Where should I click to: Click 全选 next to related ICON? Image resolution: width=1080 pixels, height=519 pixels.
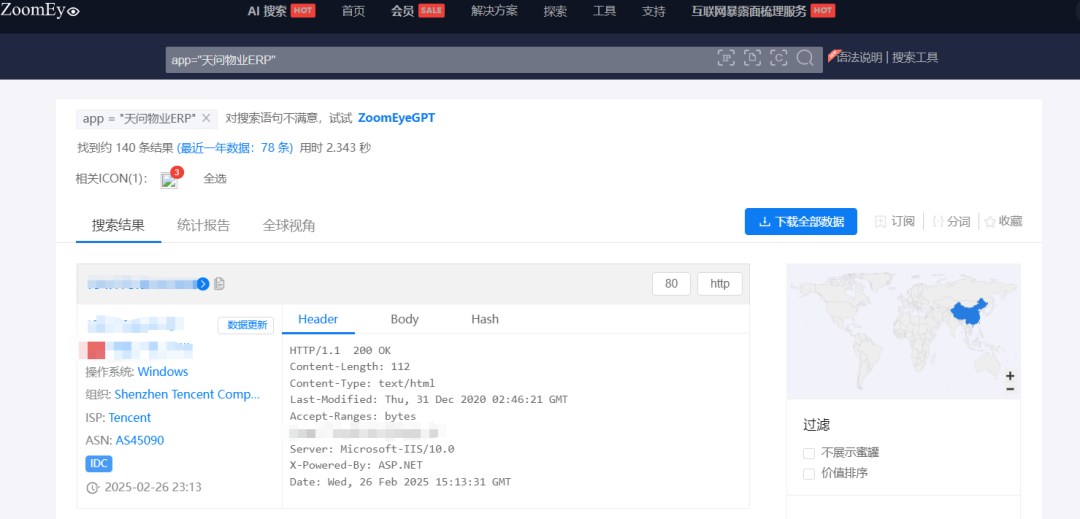click(215, 179)
